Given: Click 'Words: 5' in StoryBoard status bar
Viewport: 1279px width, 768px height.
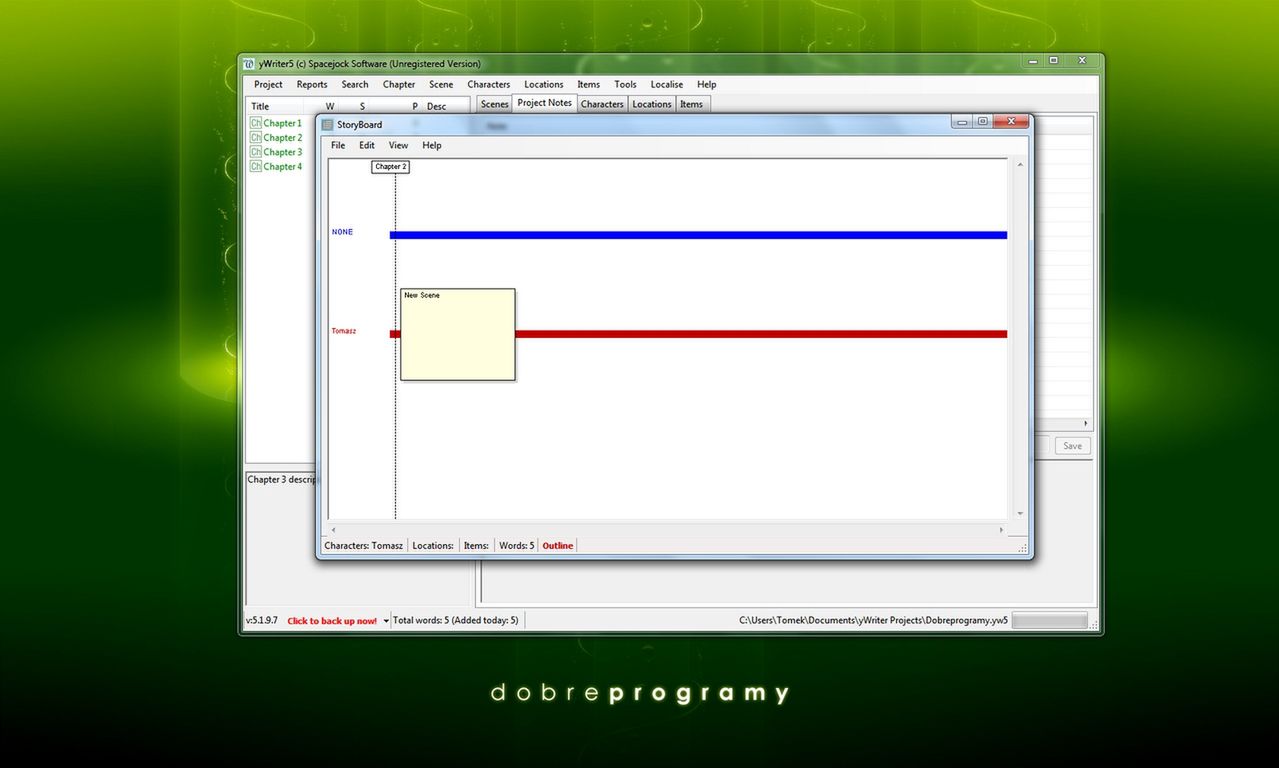Looking at the screenshot, I should pyautogui.click(x=517, y=546).
